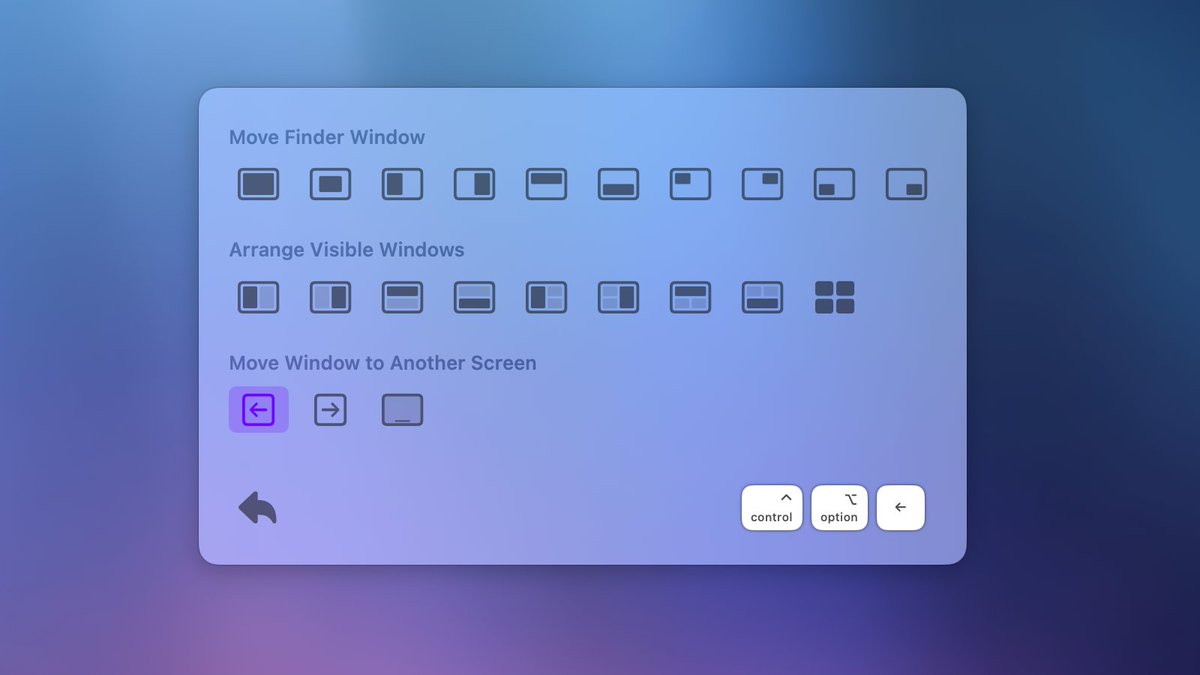The height and width of the screenshot is (675, 1200).
Task: Move Finder window to bottom half
Action: coord(618,184)
